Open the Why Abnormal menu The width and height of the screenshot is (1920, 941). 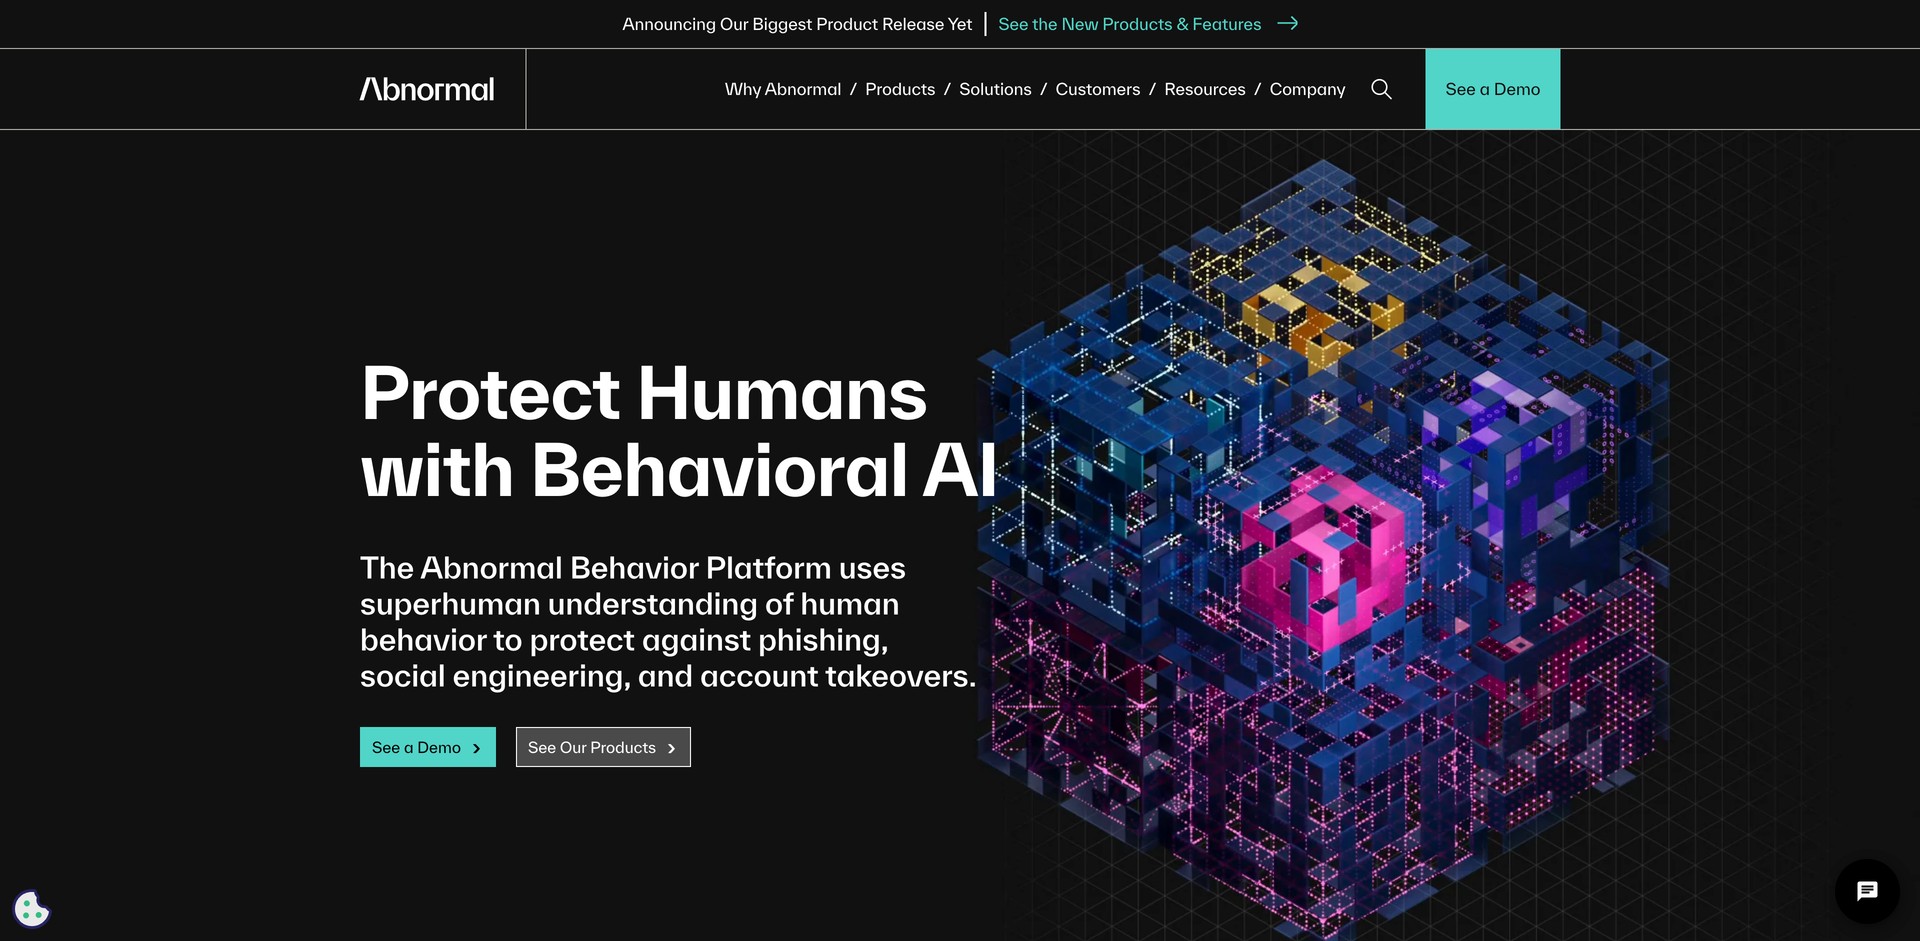click(783, 89)
